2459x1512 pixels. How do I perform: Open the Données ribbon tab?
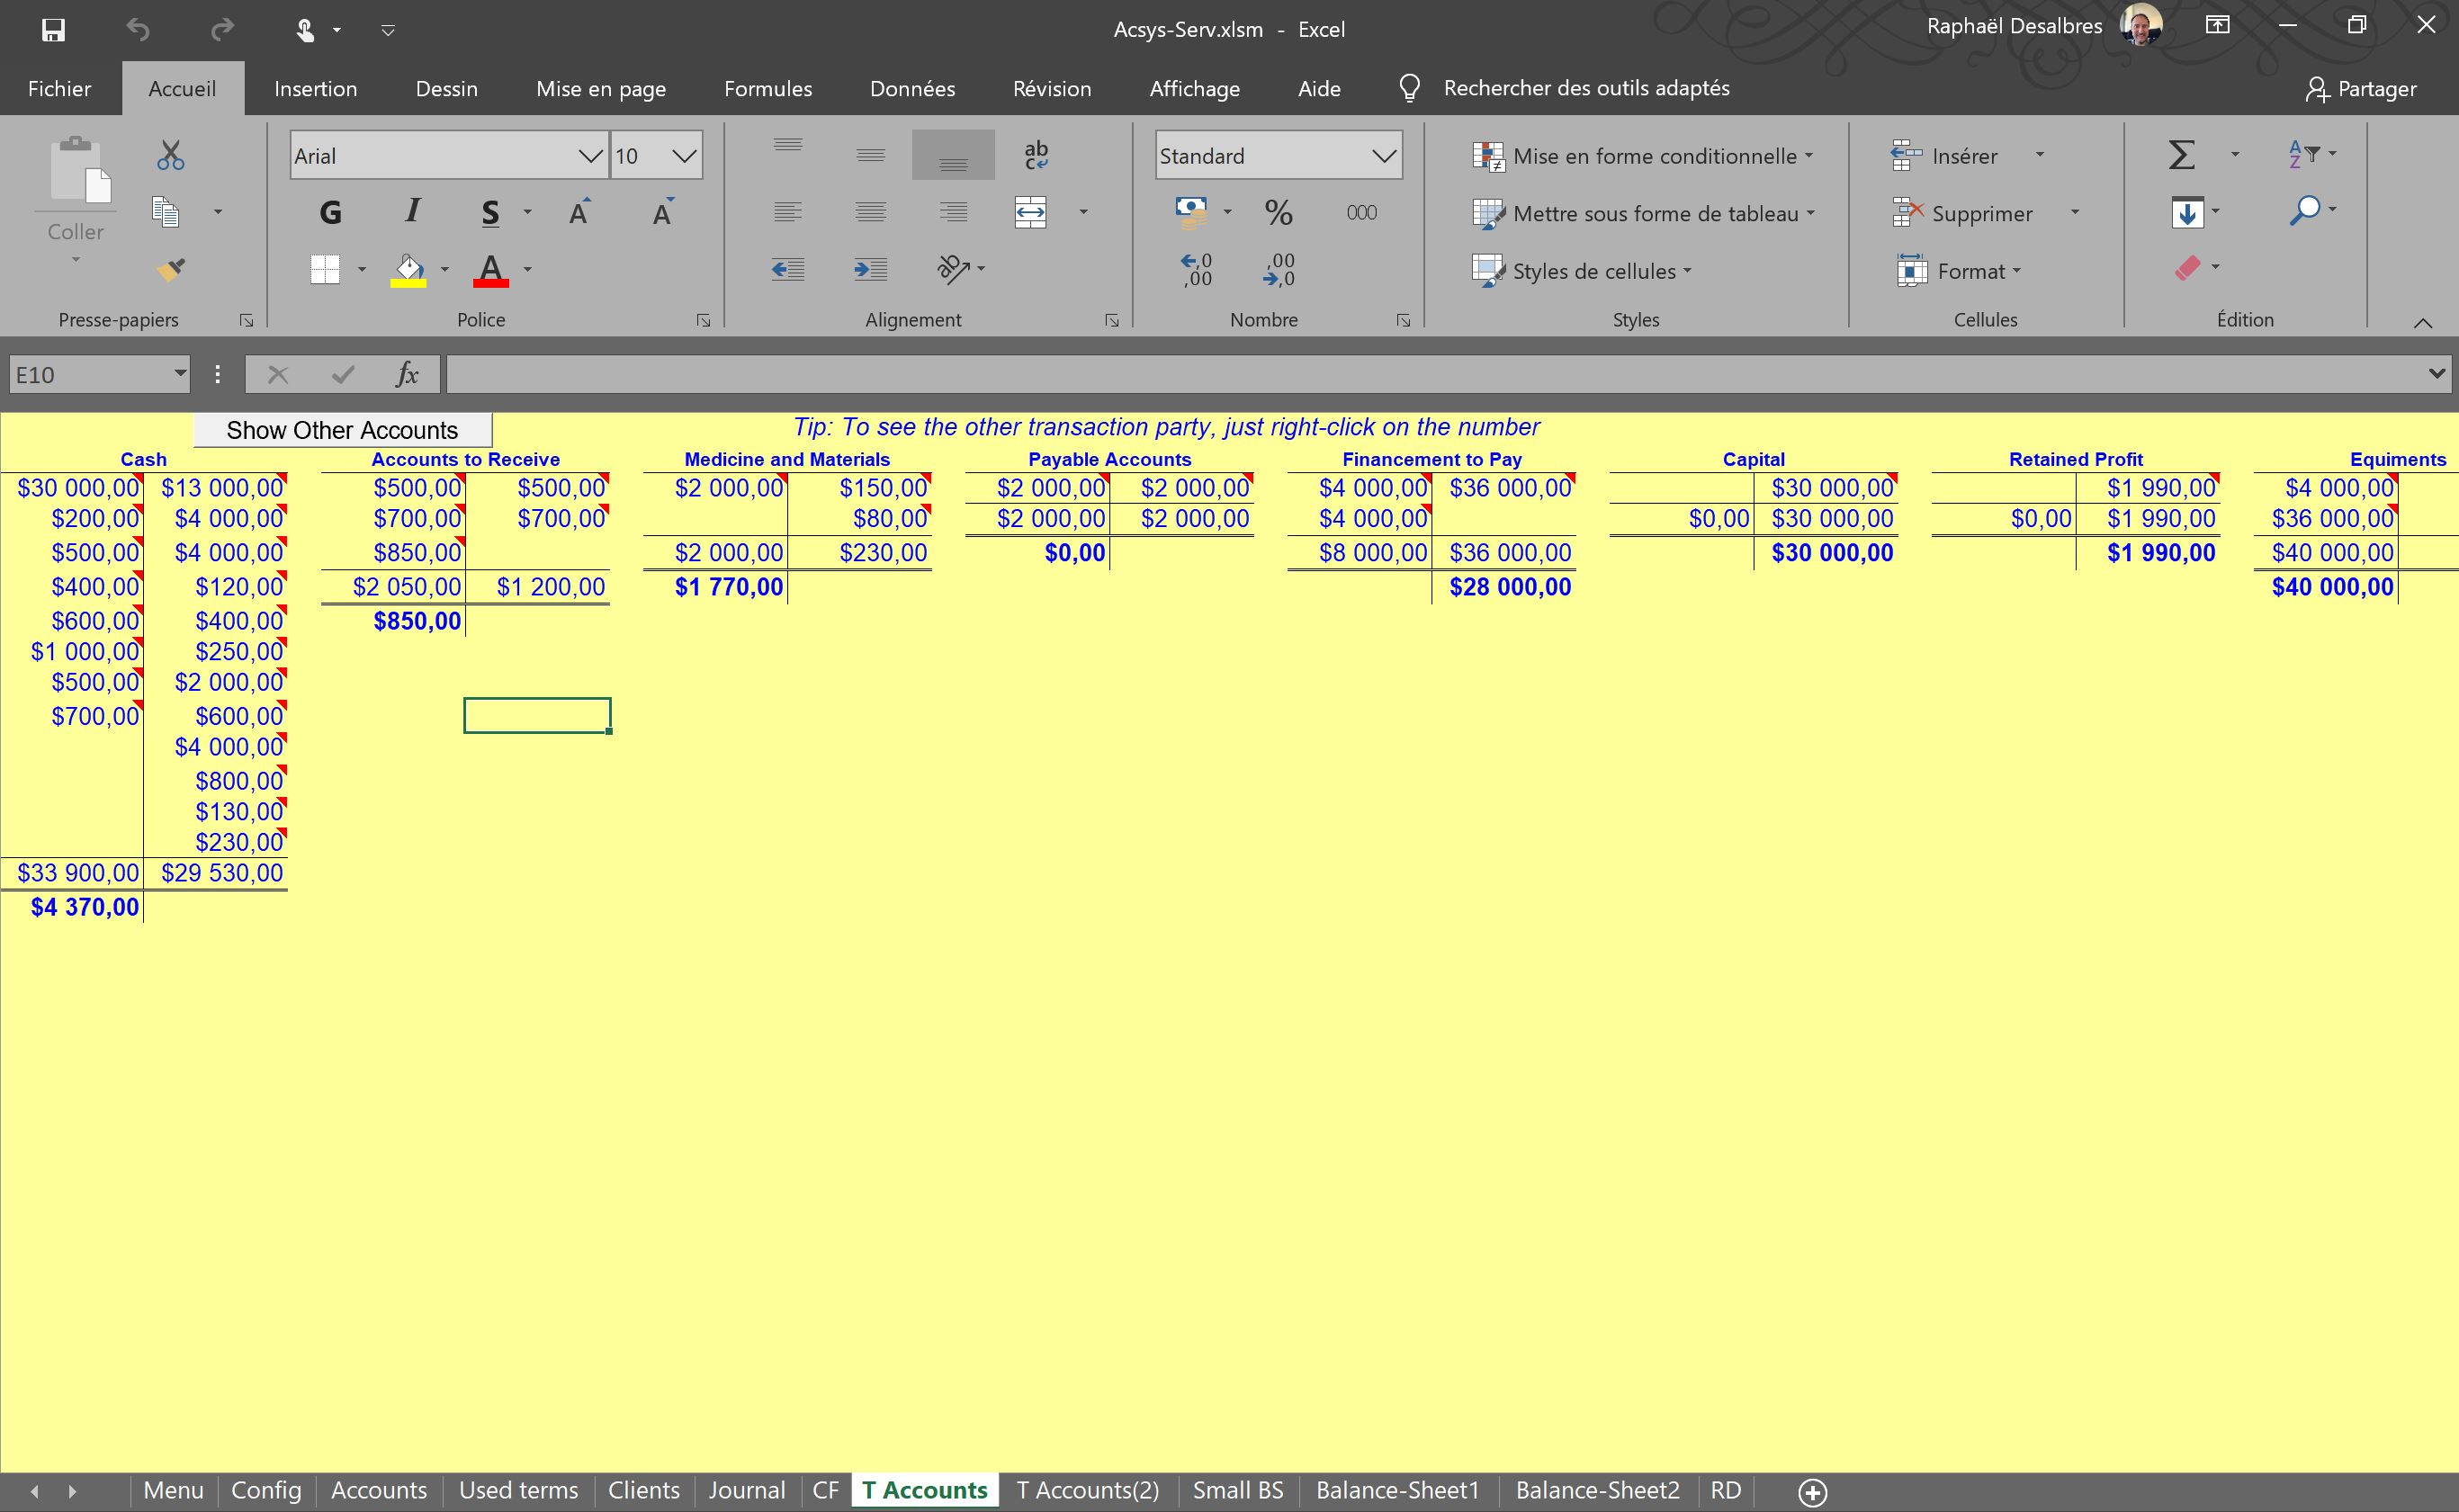[x=912, y=89]
